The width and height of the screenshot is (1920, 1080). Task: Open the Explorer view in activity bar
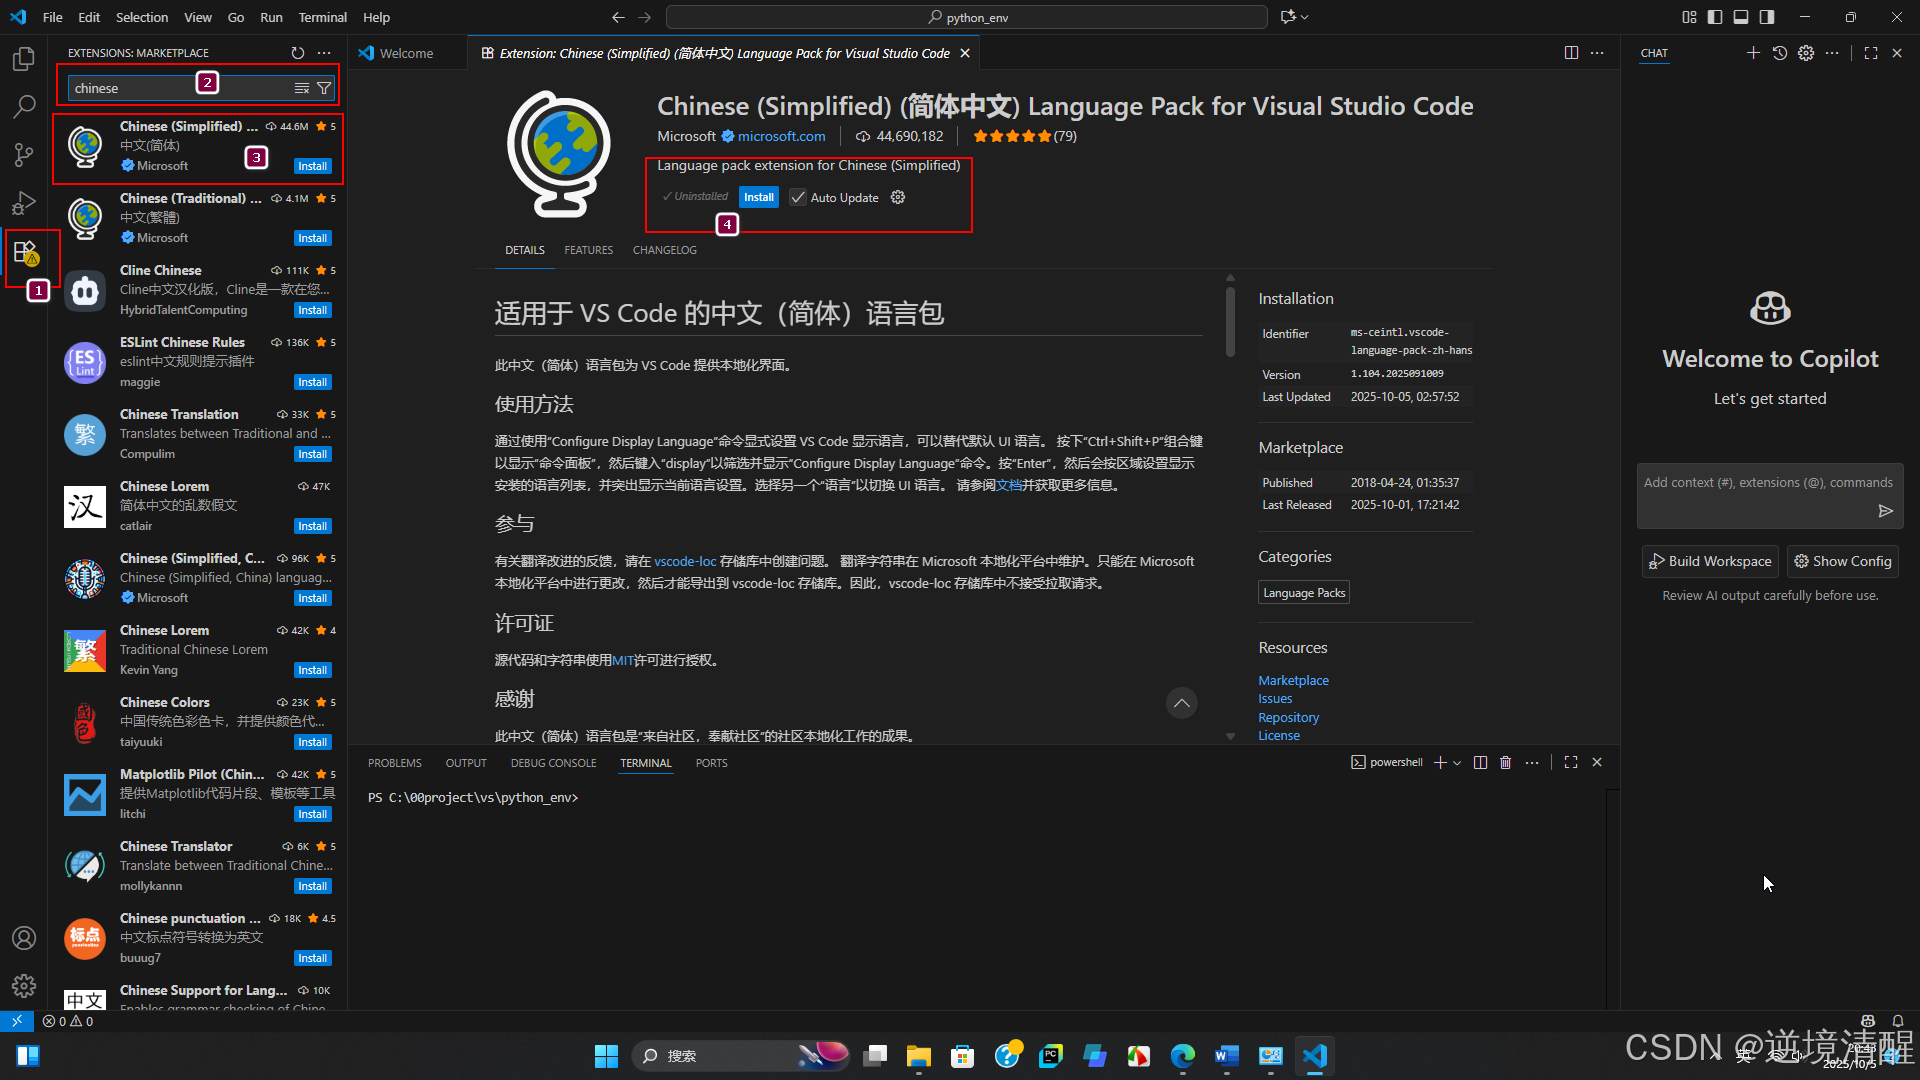tap(24, 59)
